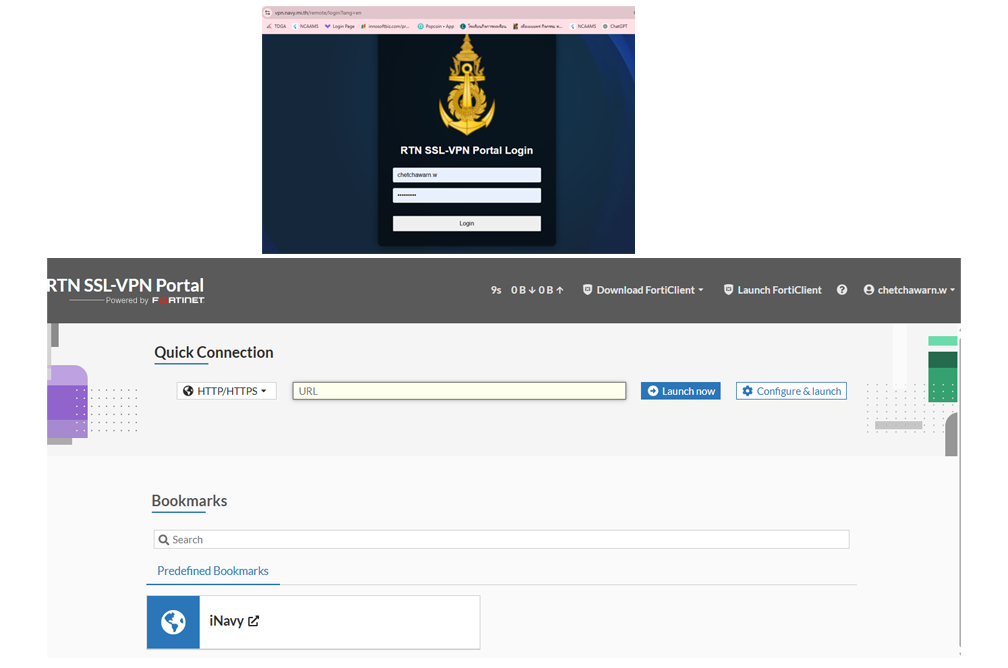
Task: Click the Configure & launch button
Action: [x=791, y=391]
